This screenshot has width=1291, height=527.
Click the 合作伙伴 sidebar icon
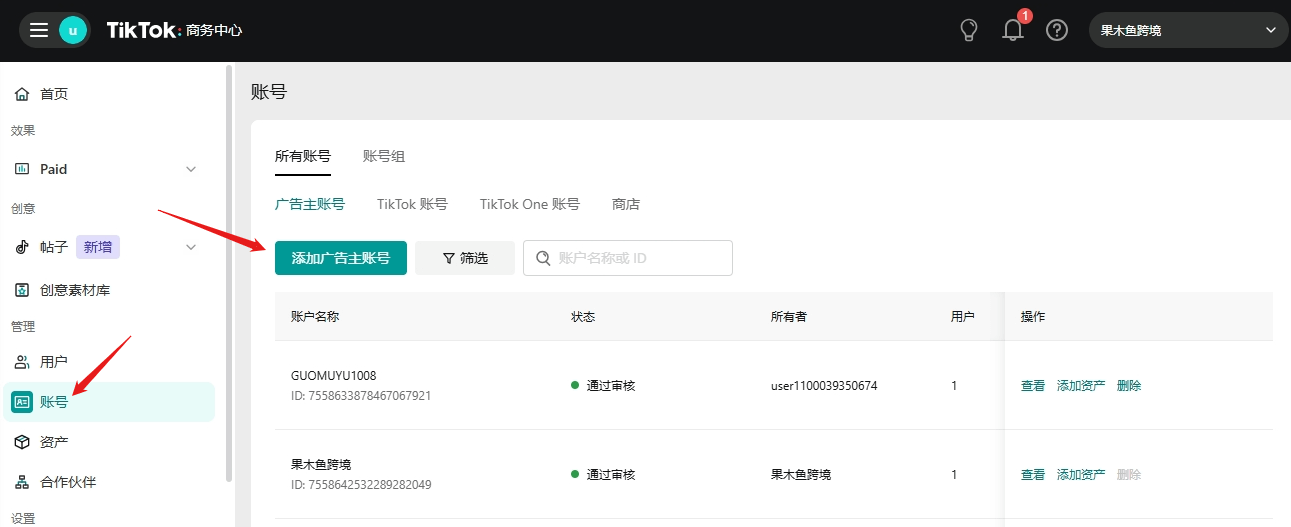22,482
